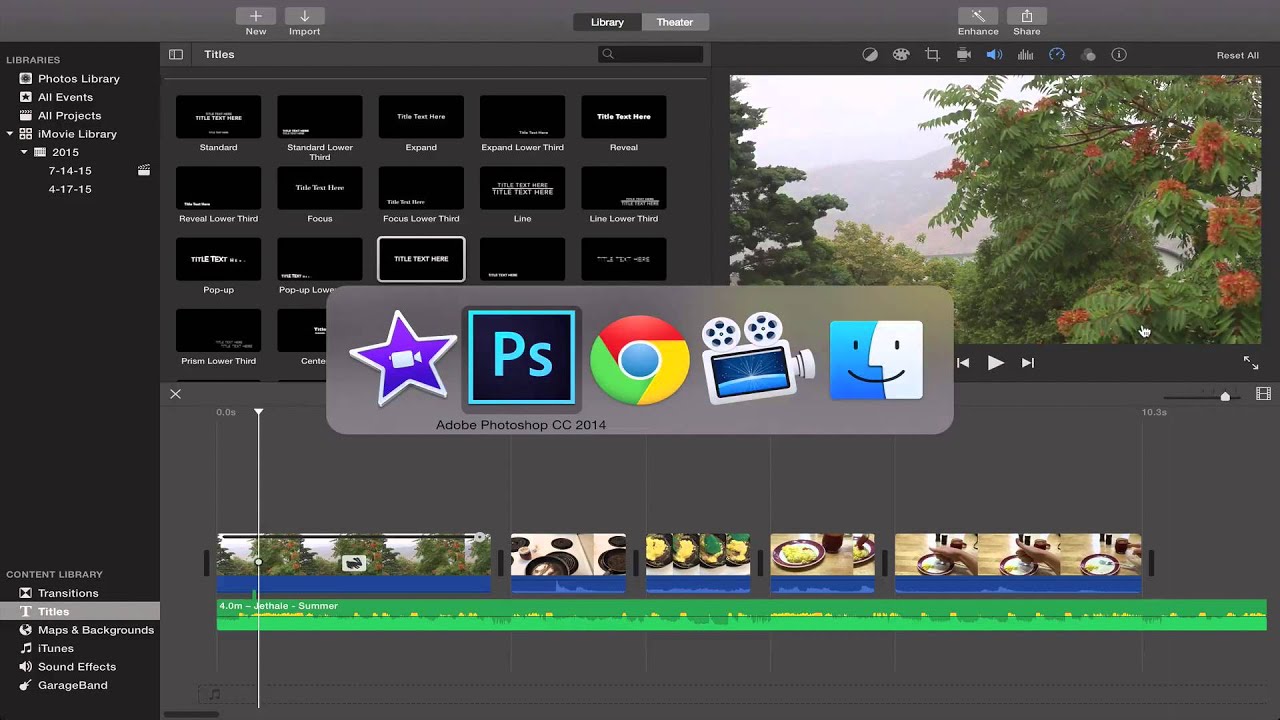
Task: Select the first tree clip in timeline
Action: click(354, 563)
